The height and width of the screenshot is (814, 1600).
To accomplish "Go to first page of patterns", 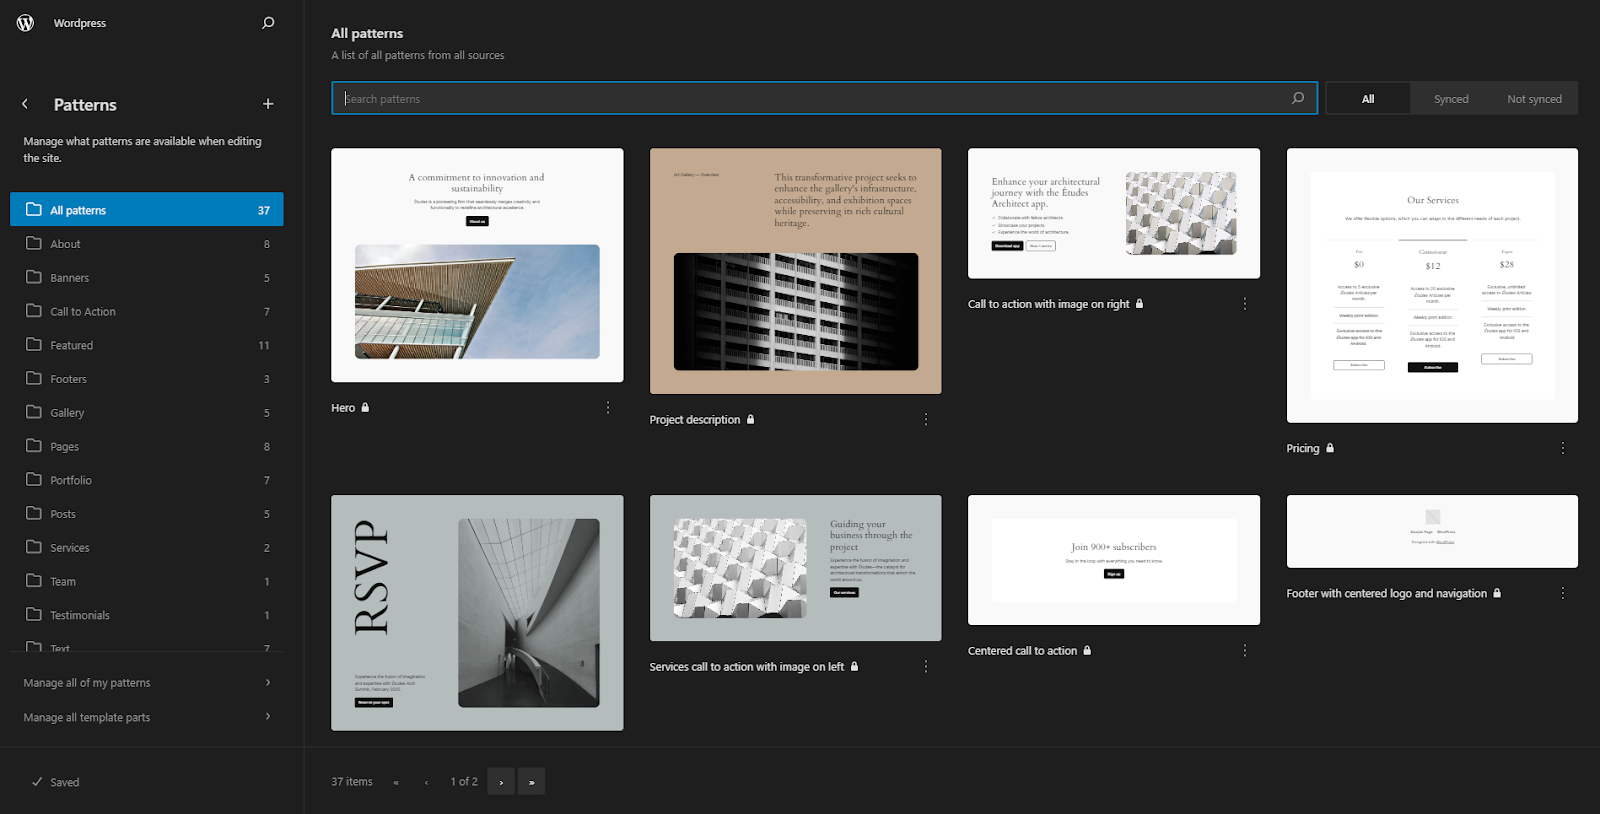I will [x=396, y=782].
